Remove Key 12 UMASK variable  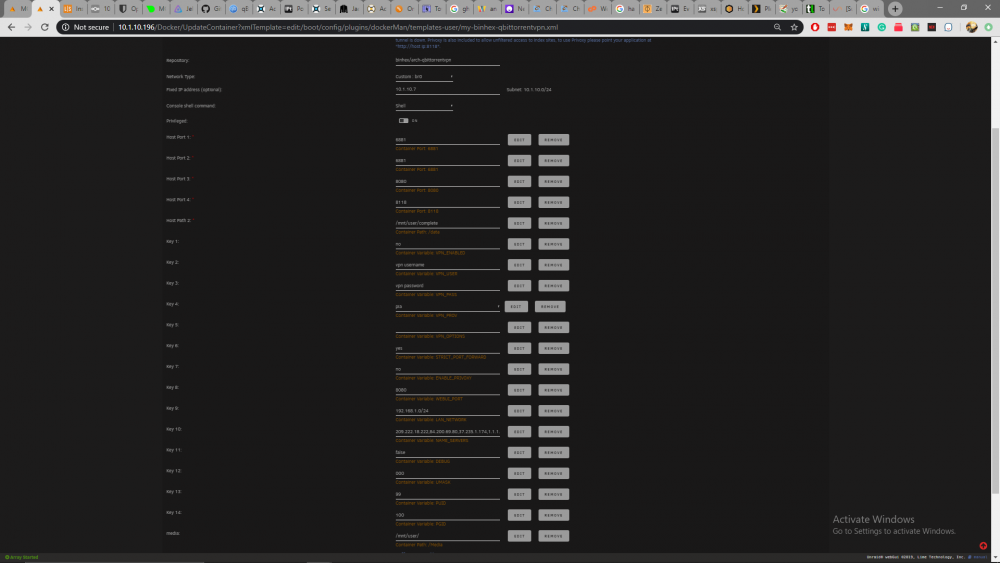click(554, 473)
